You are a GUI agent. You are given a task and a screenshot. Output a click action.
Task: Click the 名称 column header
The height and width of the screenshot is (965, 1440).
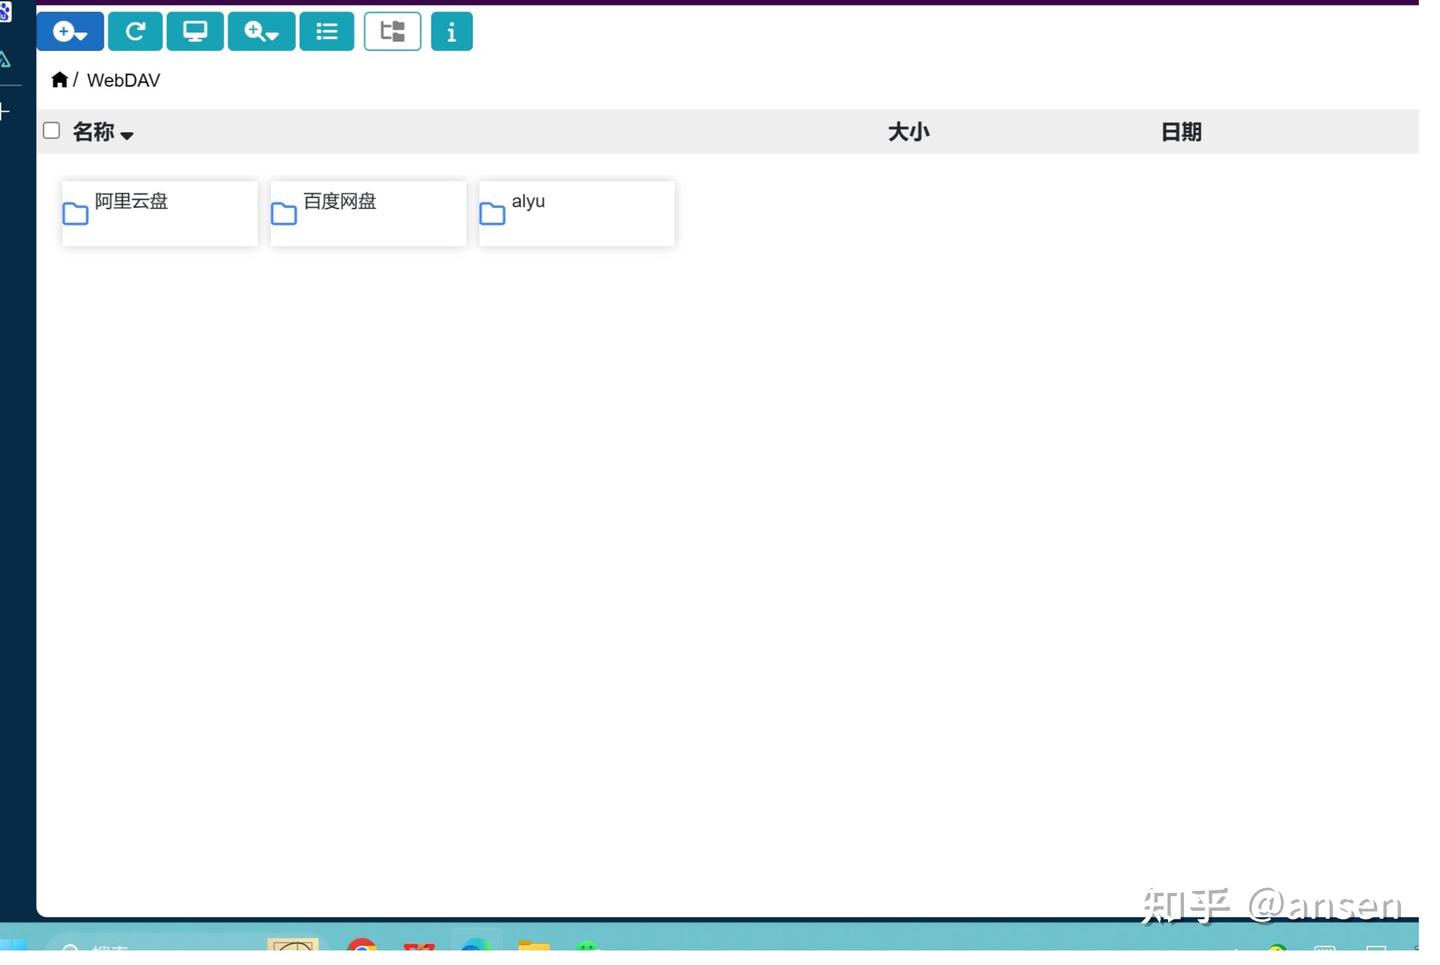tap(95, 131)
